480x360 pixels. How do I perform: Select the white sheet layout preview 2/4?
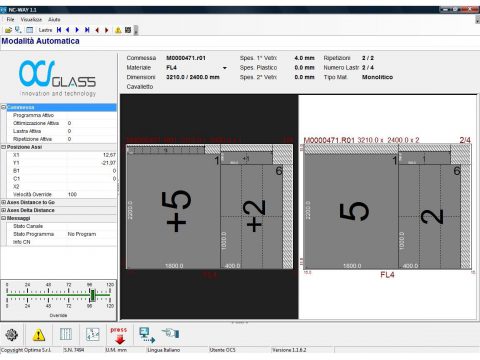click(388, 207)
